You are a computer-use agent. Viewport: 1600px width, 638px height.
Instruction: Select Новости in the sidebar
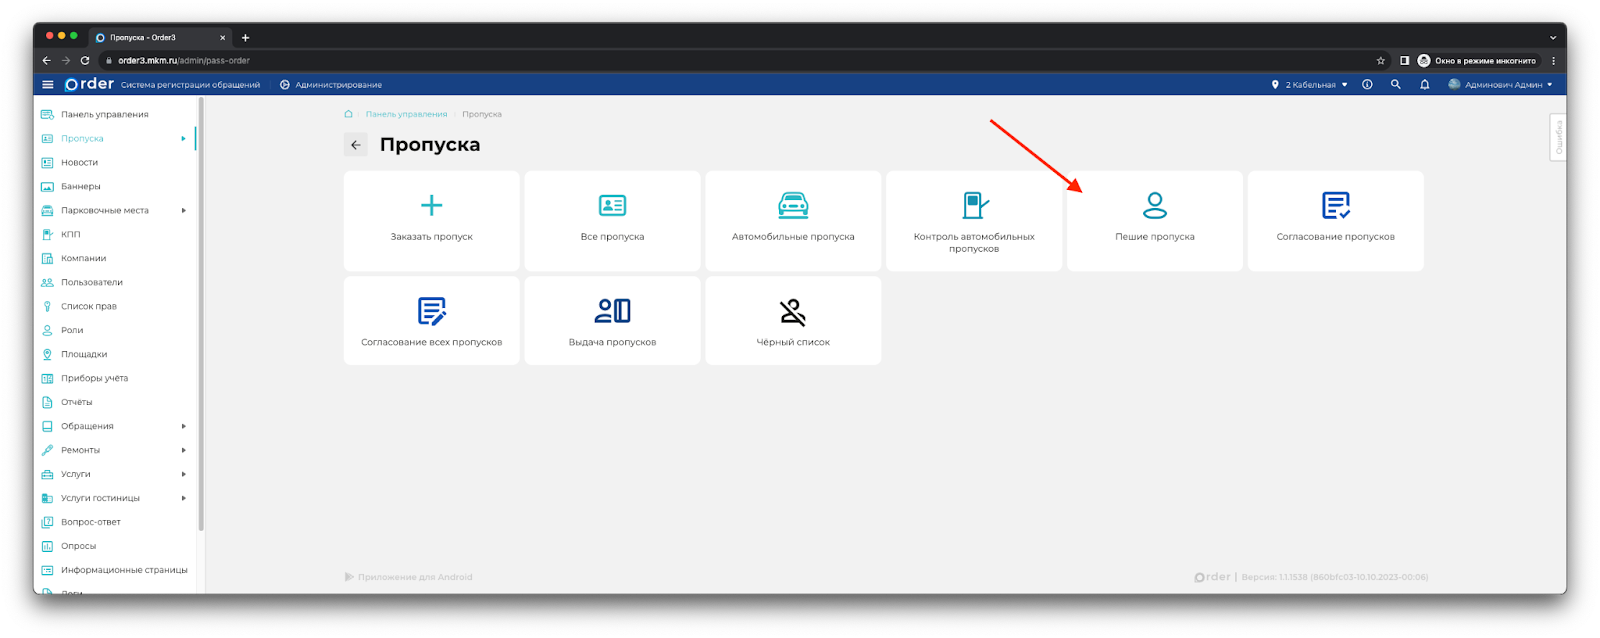coord(79,163)
